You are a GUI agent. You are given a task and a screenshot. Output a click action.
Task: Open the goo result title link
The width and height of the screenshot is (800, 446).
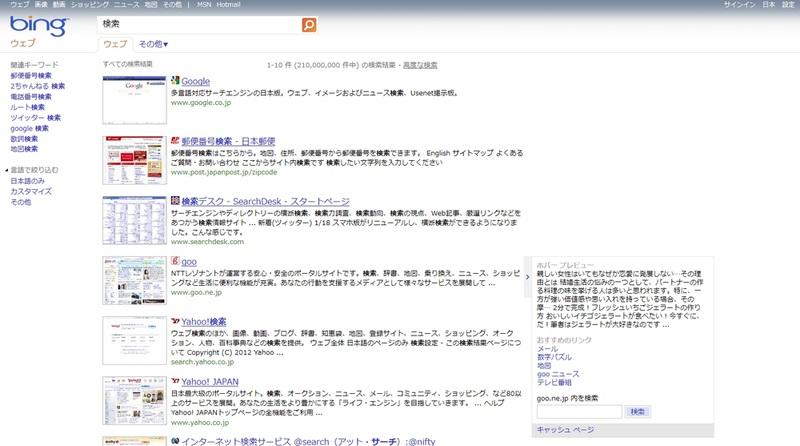point(189,262)
